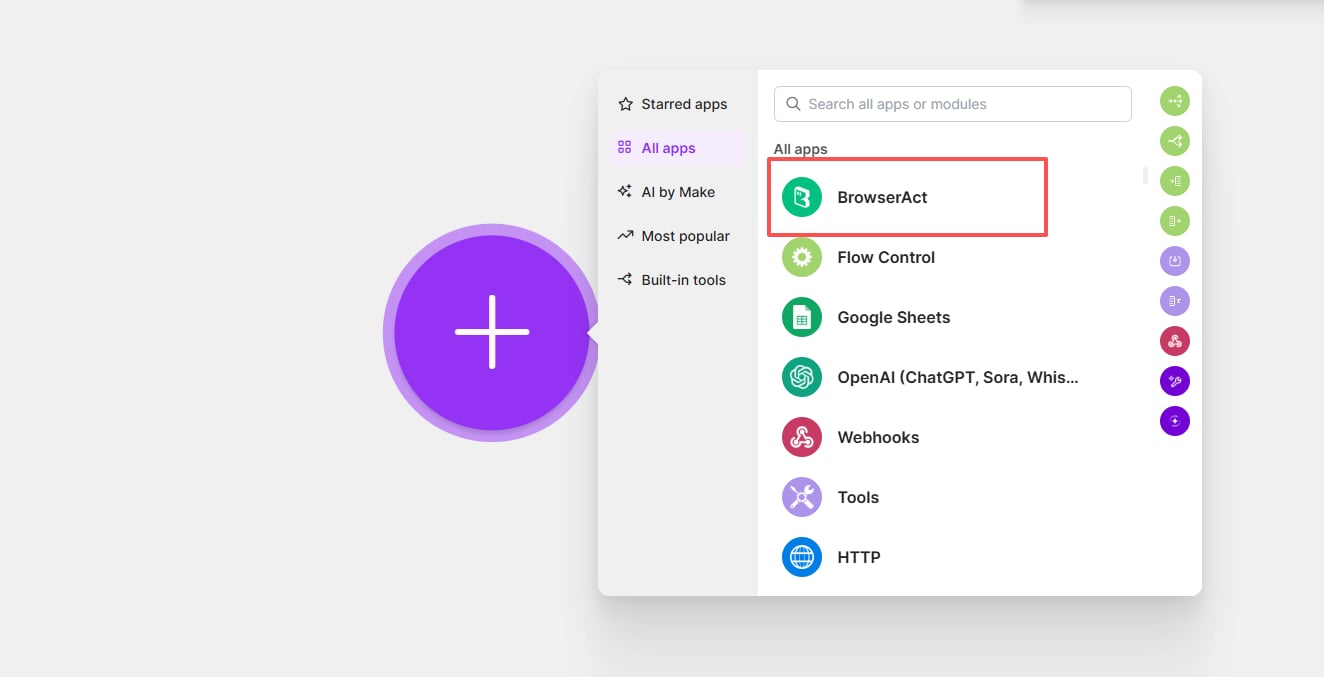
Task: Click the green iterator shortcut icon
Action: [1175, 221]
